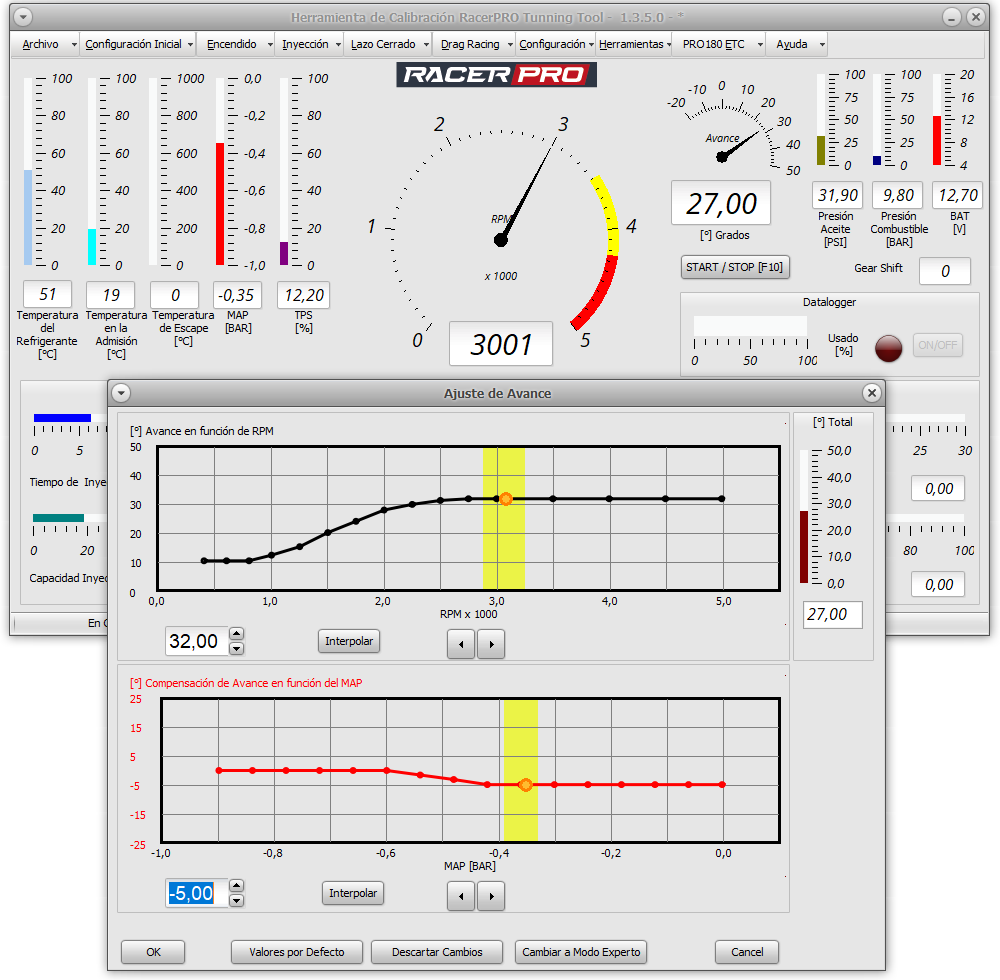The height and width of the screenshot is (980, 1000).
Task: Move to previous MAP curve point
Action: click(461, 896)
